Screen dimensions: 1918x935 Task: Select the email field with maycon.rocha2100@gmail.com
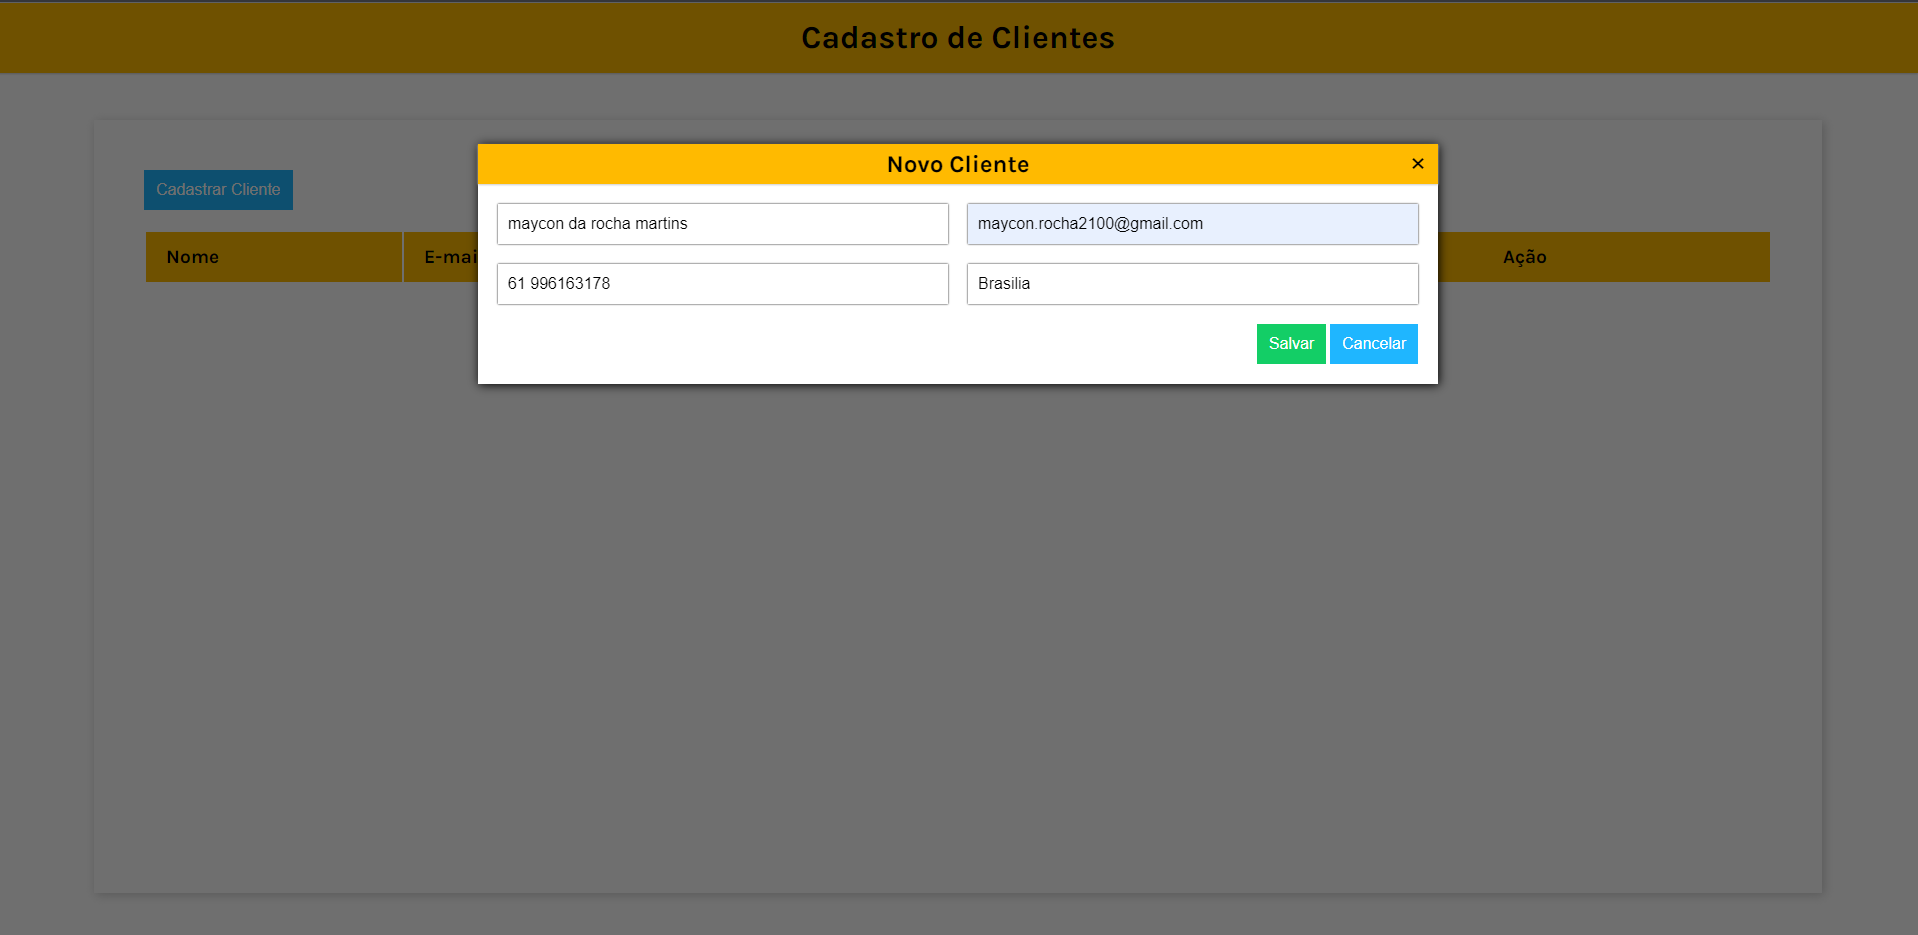[1191, 223]
